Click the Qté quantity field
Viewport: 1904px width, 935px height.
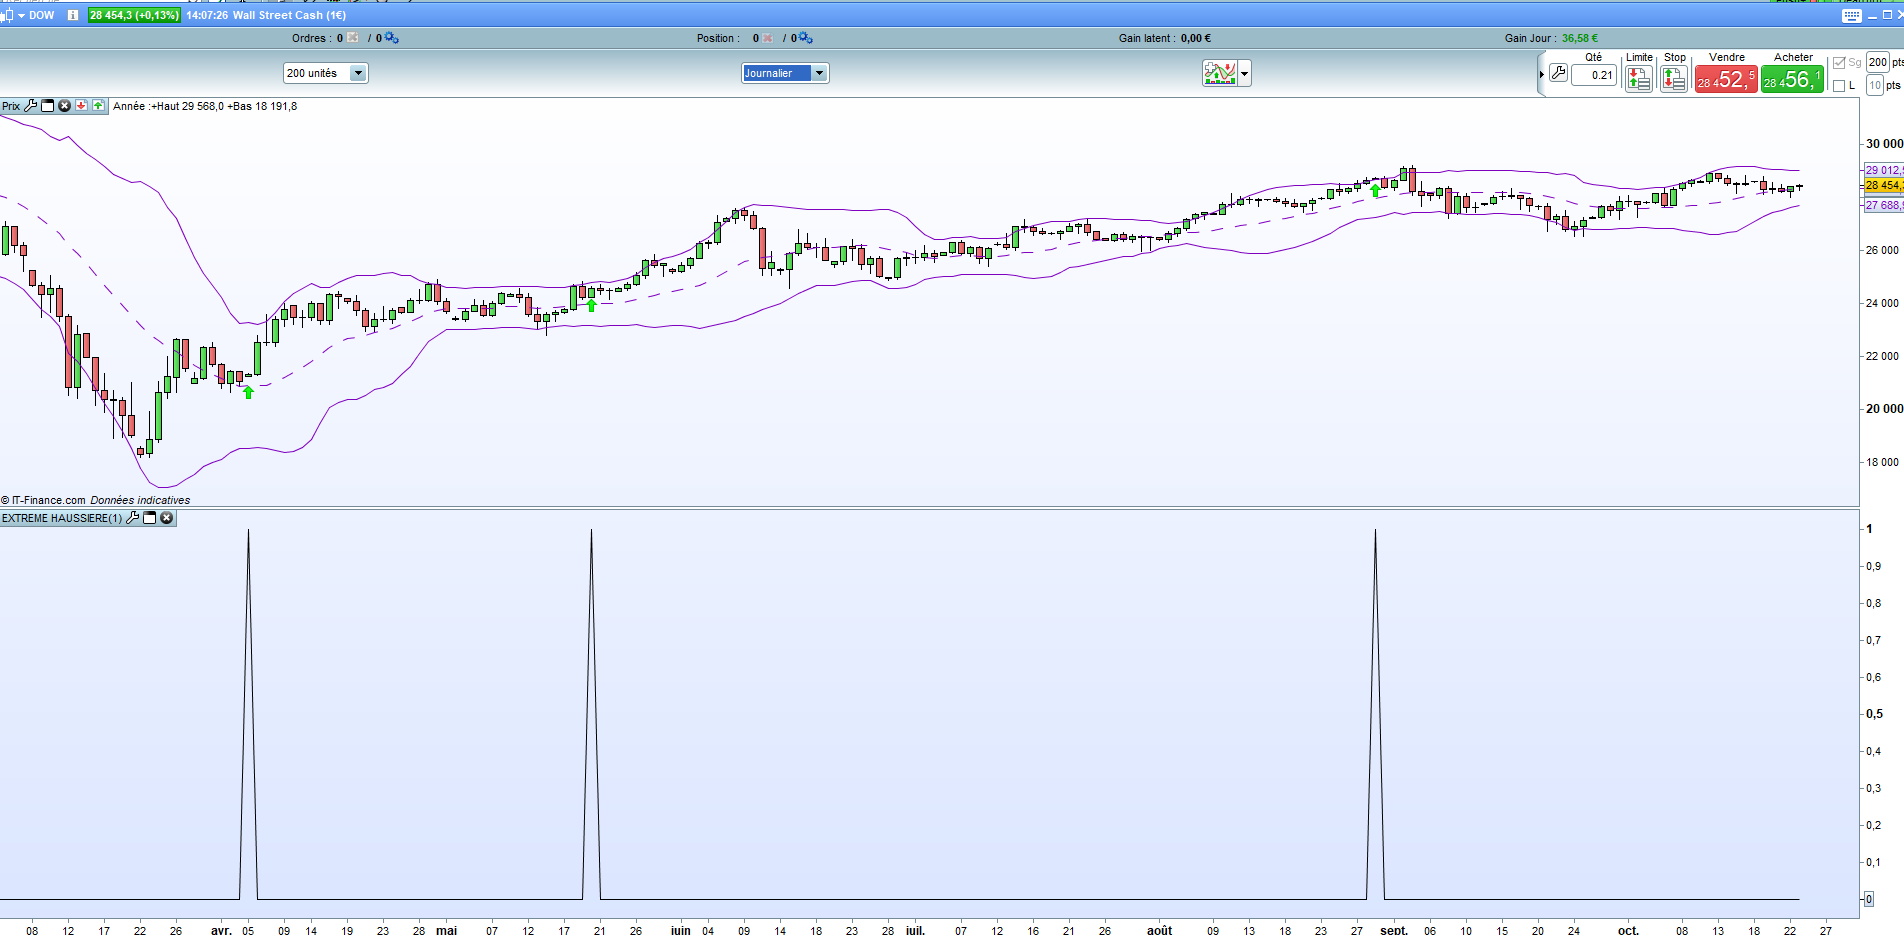[x=1594, y=75]
